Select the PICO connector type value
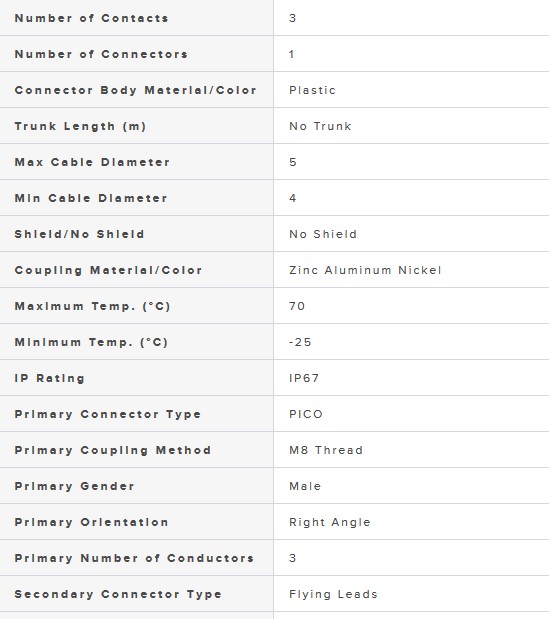 [306, 414]
